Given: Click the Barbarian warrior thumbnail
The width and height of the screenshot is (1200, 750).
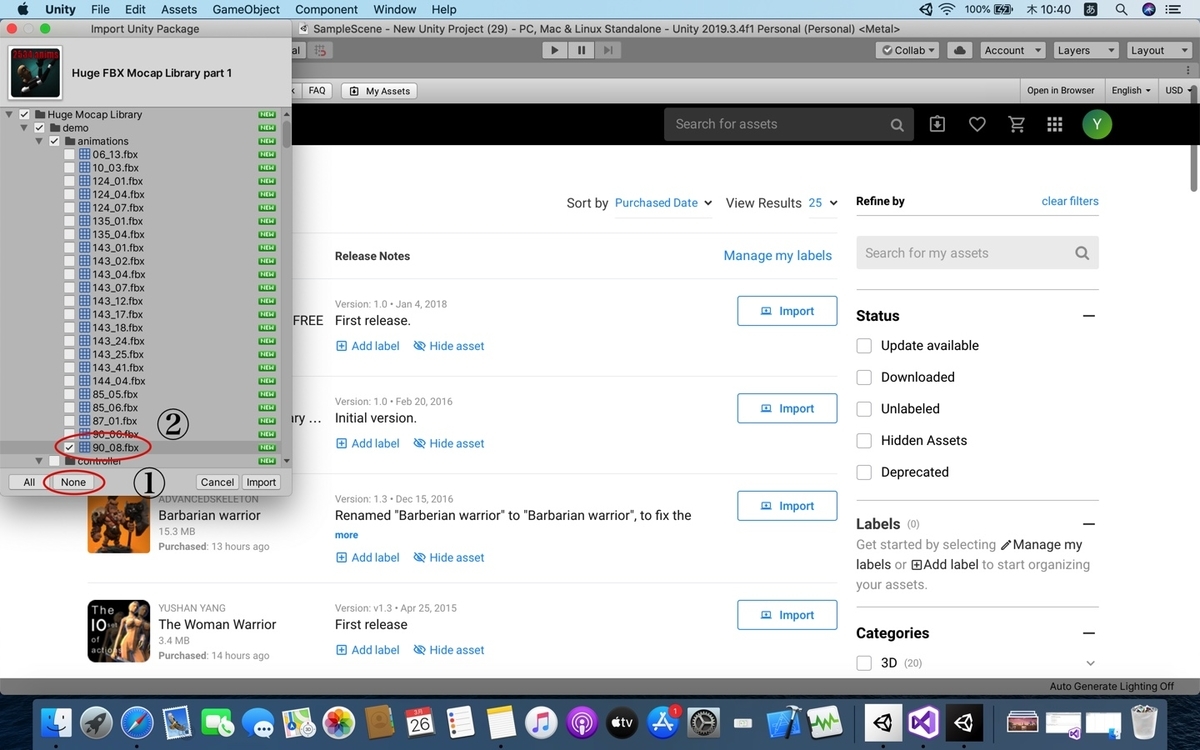Looking at the screenshot, I should (x=119, y=522).
